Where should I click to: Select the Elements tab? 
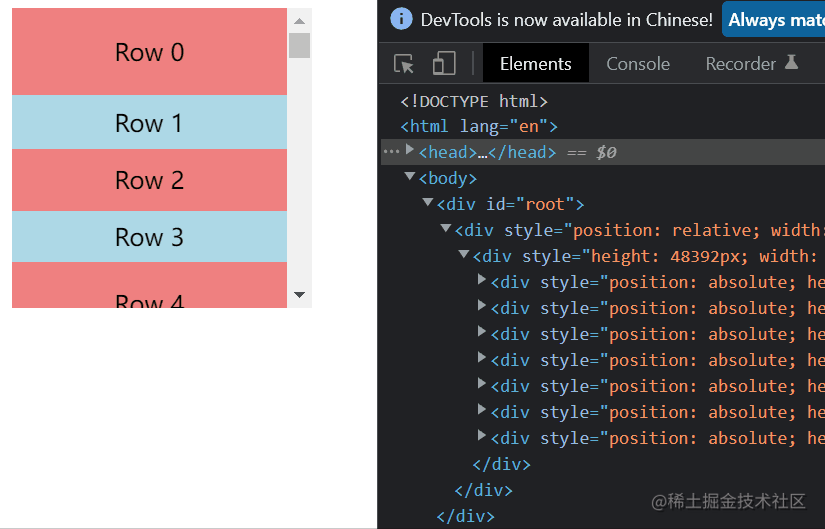tap(536, 64)
